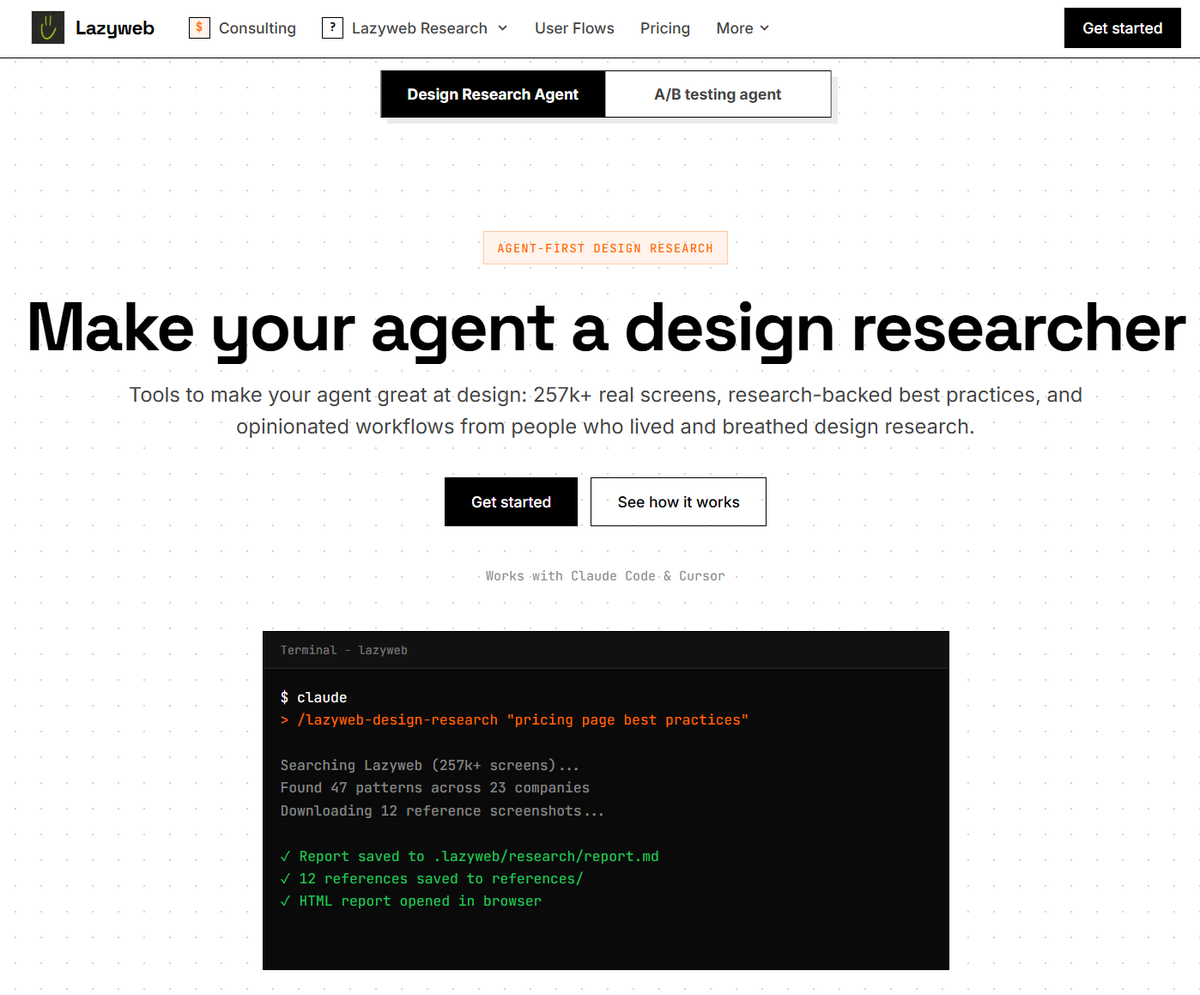Viewport: 1200px width, 995px height.
Task: Click Get started in the header
Action: [1123, 28]
